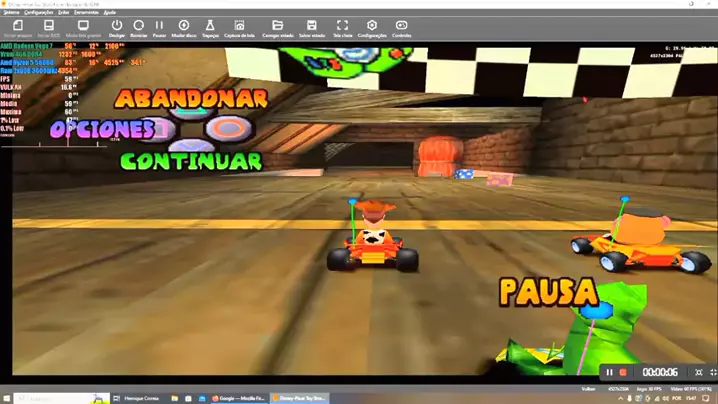This screenshot has height=404, width=718.
Task: Open the Henrique Correa taskbar item
Action: point(141,399)
